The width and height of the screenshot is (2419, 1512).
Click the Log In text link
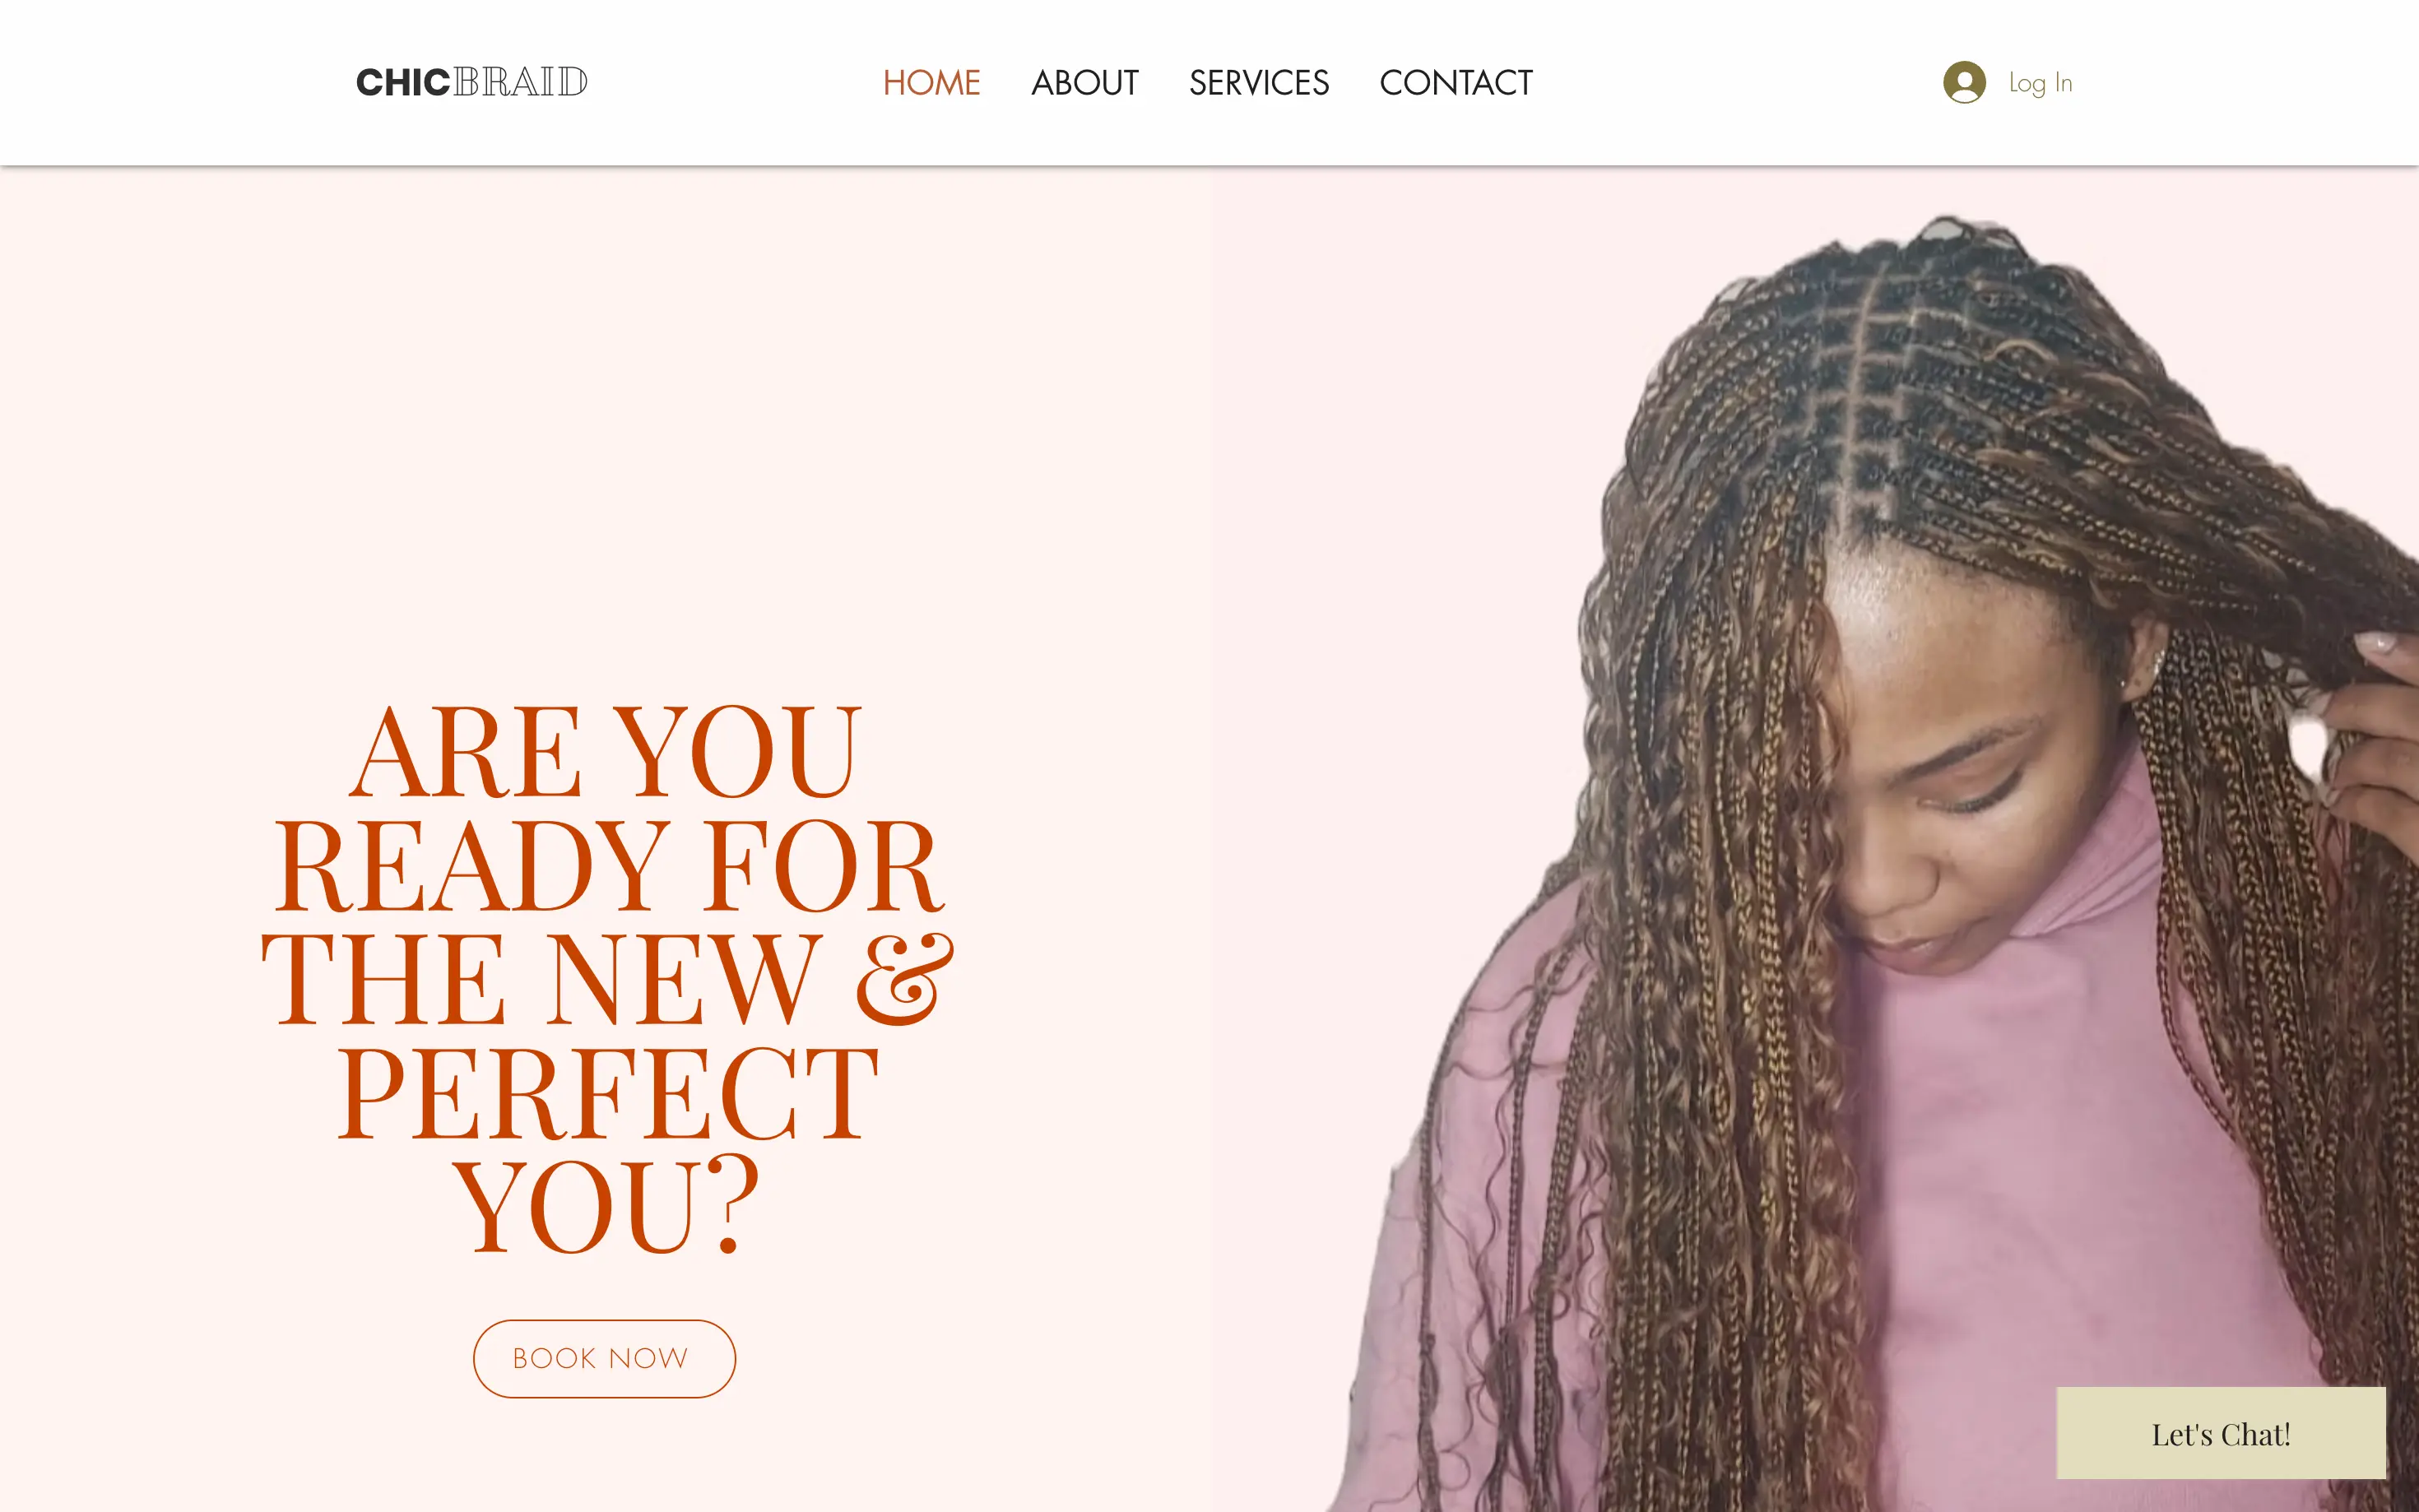pyautogui.click(x=2040, y=83)
